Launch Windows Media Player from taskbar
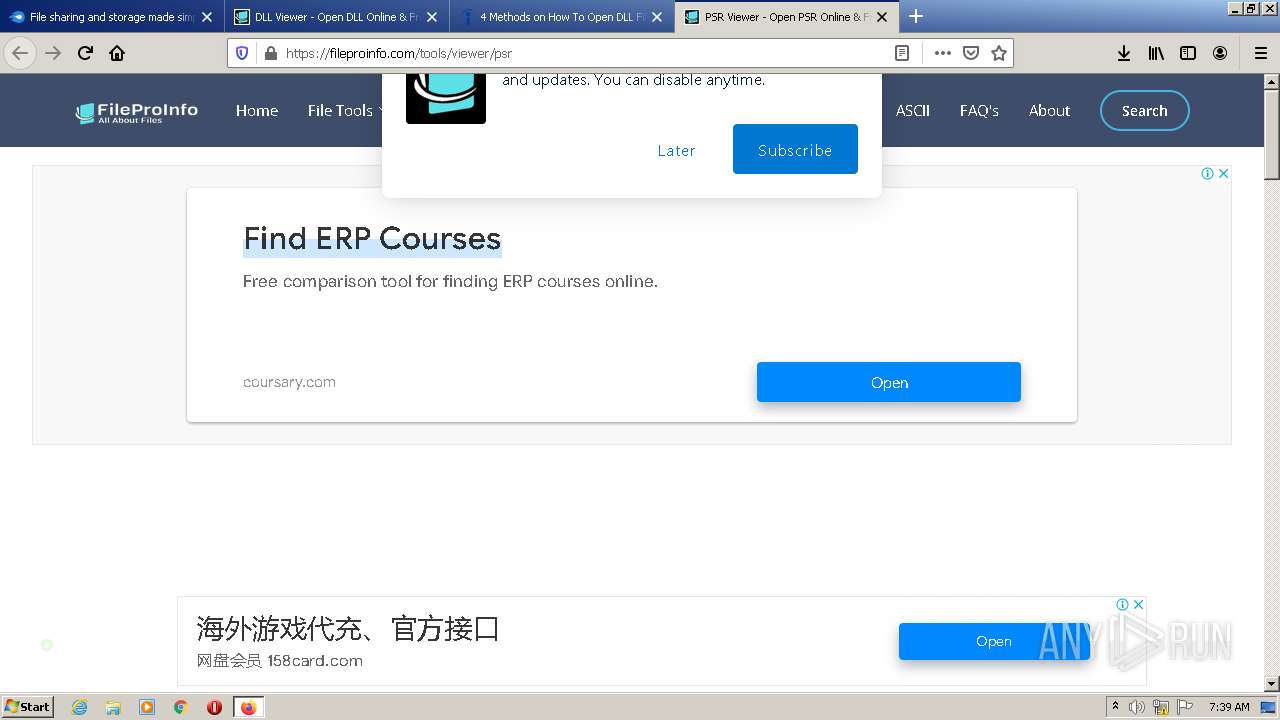 pos(147,707)
